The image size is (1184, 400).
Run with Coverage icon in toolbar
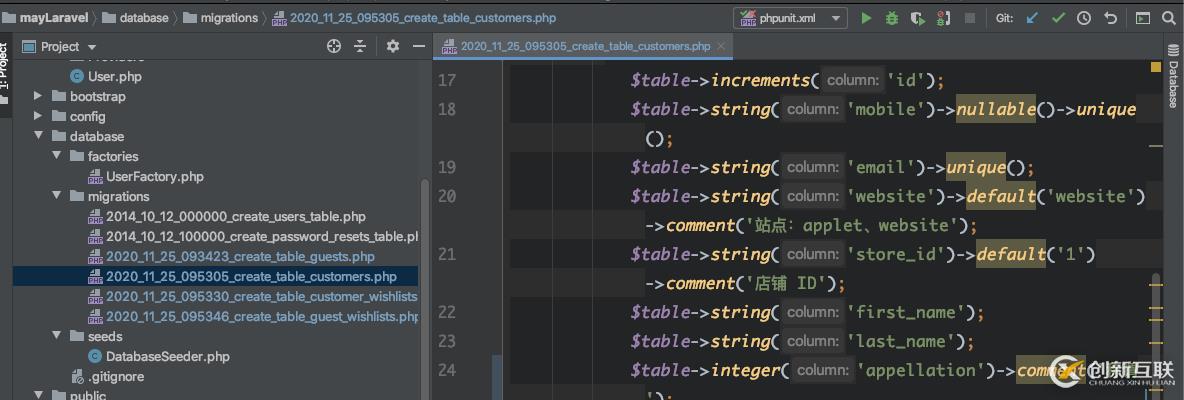coord(918,18)
